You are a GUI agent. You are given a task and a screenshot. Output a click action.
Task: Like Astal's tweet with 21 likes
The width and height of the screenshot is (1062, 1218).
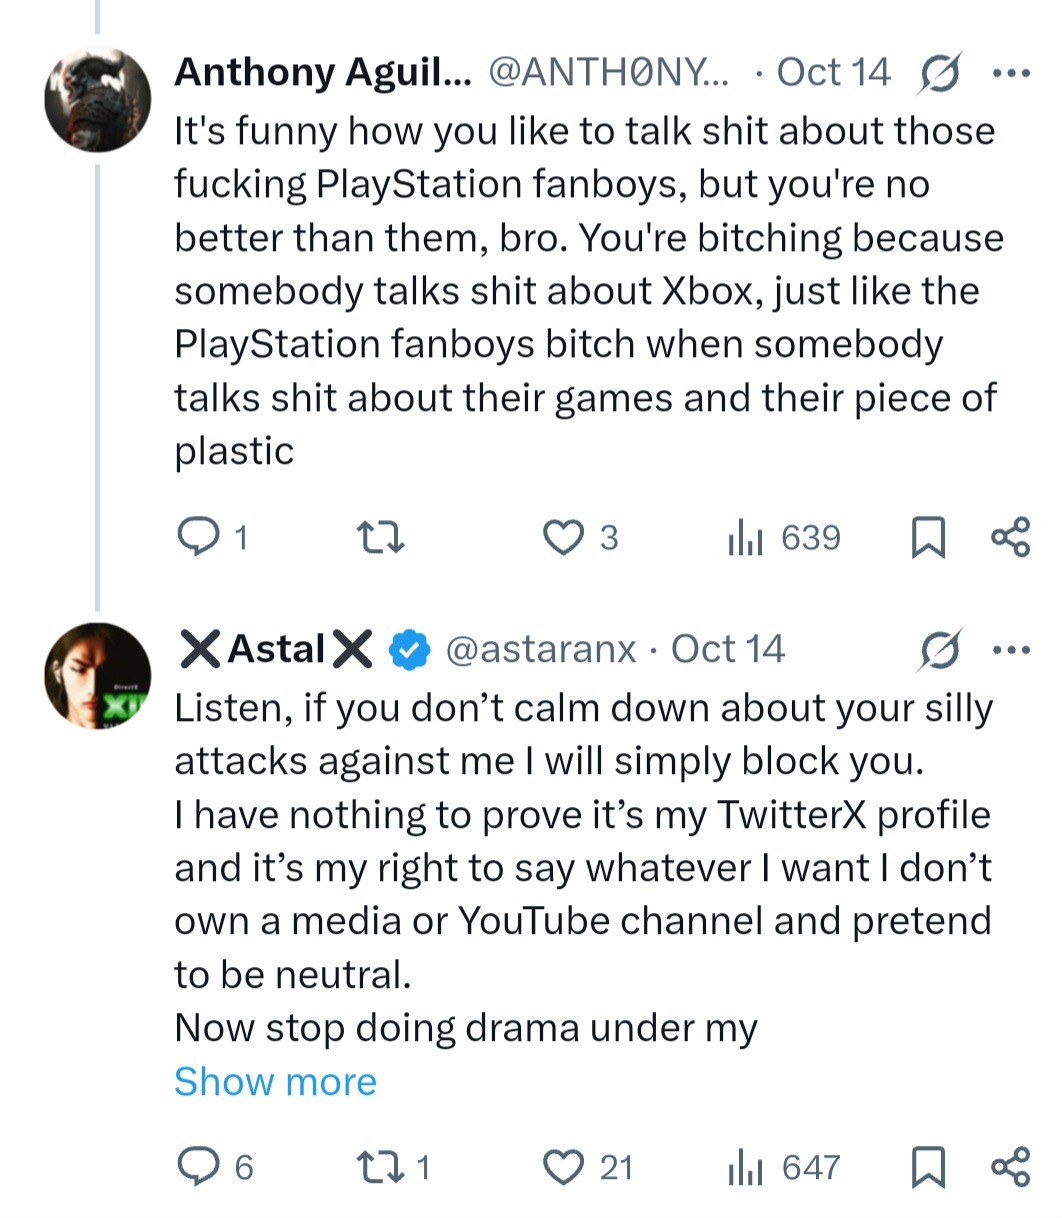[x=563, y=1167]
